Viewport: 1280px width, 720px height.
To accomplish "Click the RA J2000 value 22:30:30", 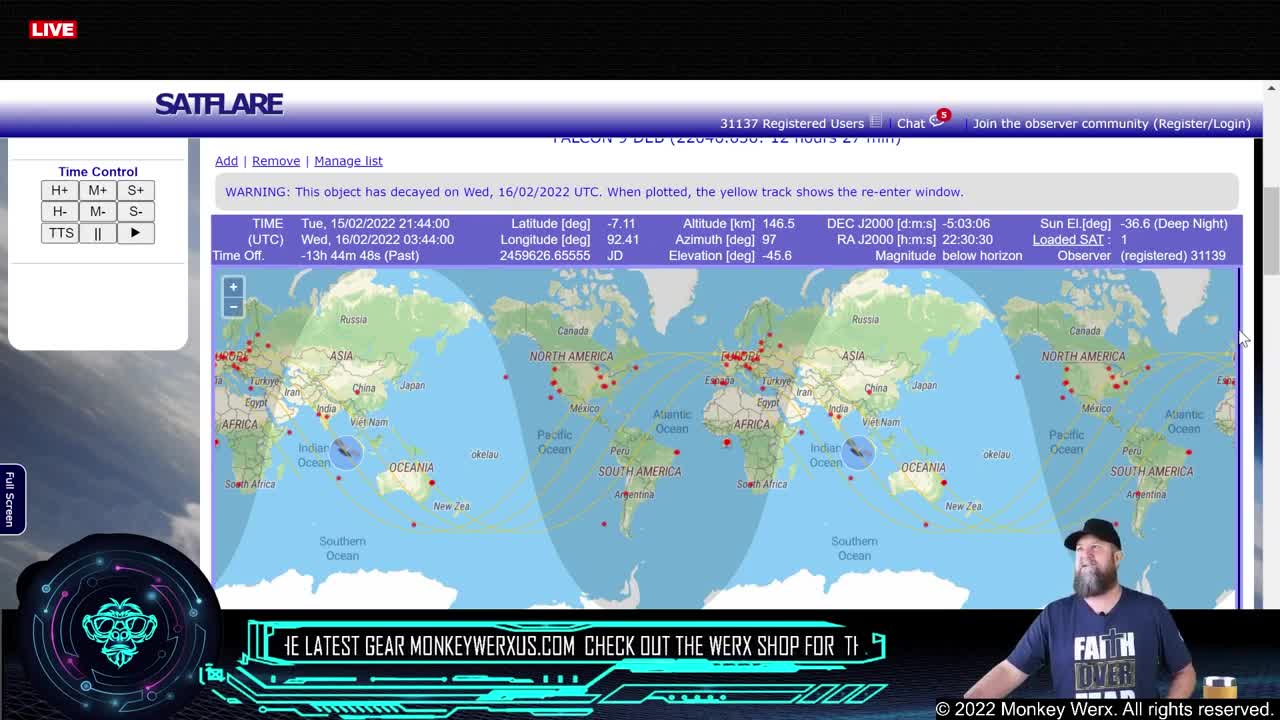I will pyautogui.click(x=967, y=239).
